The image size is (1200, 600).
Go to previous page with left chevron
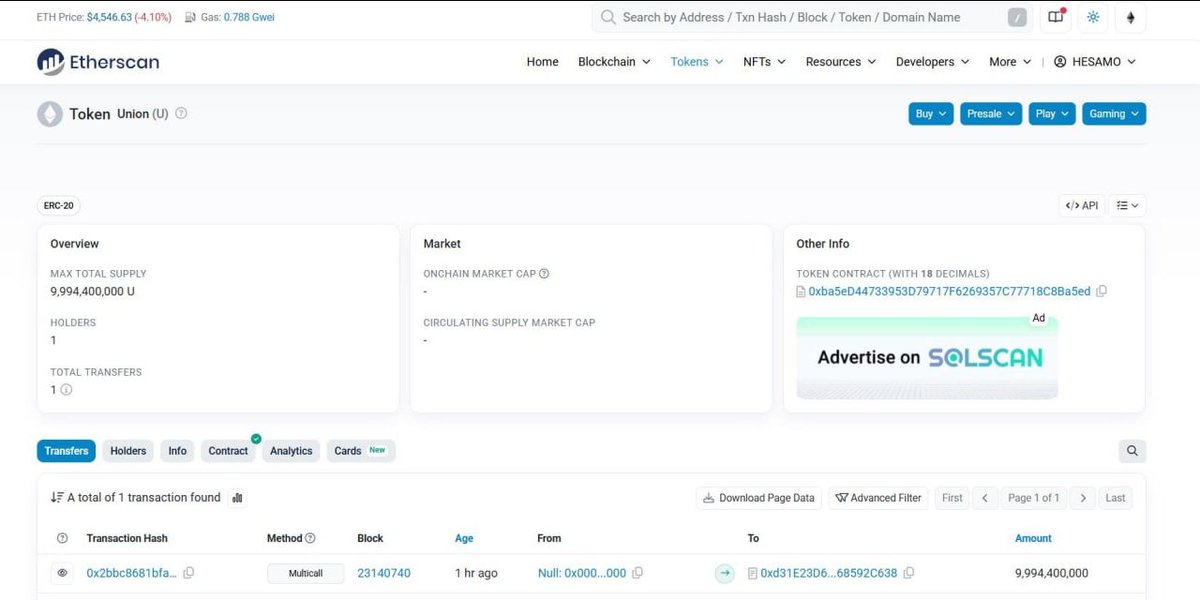coord(984,497)
